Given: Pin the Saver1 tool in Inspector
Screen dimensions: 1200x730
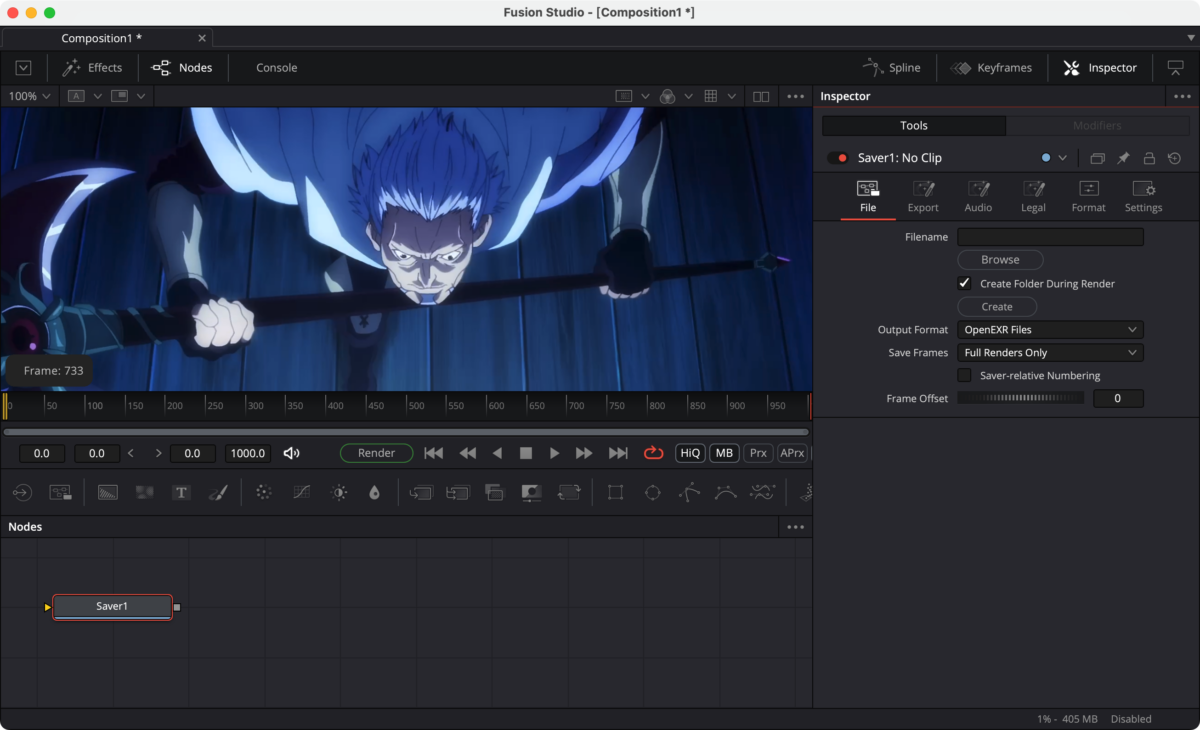Looking at the screenshot, I should click(x=1123, y=158).
